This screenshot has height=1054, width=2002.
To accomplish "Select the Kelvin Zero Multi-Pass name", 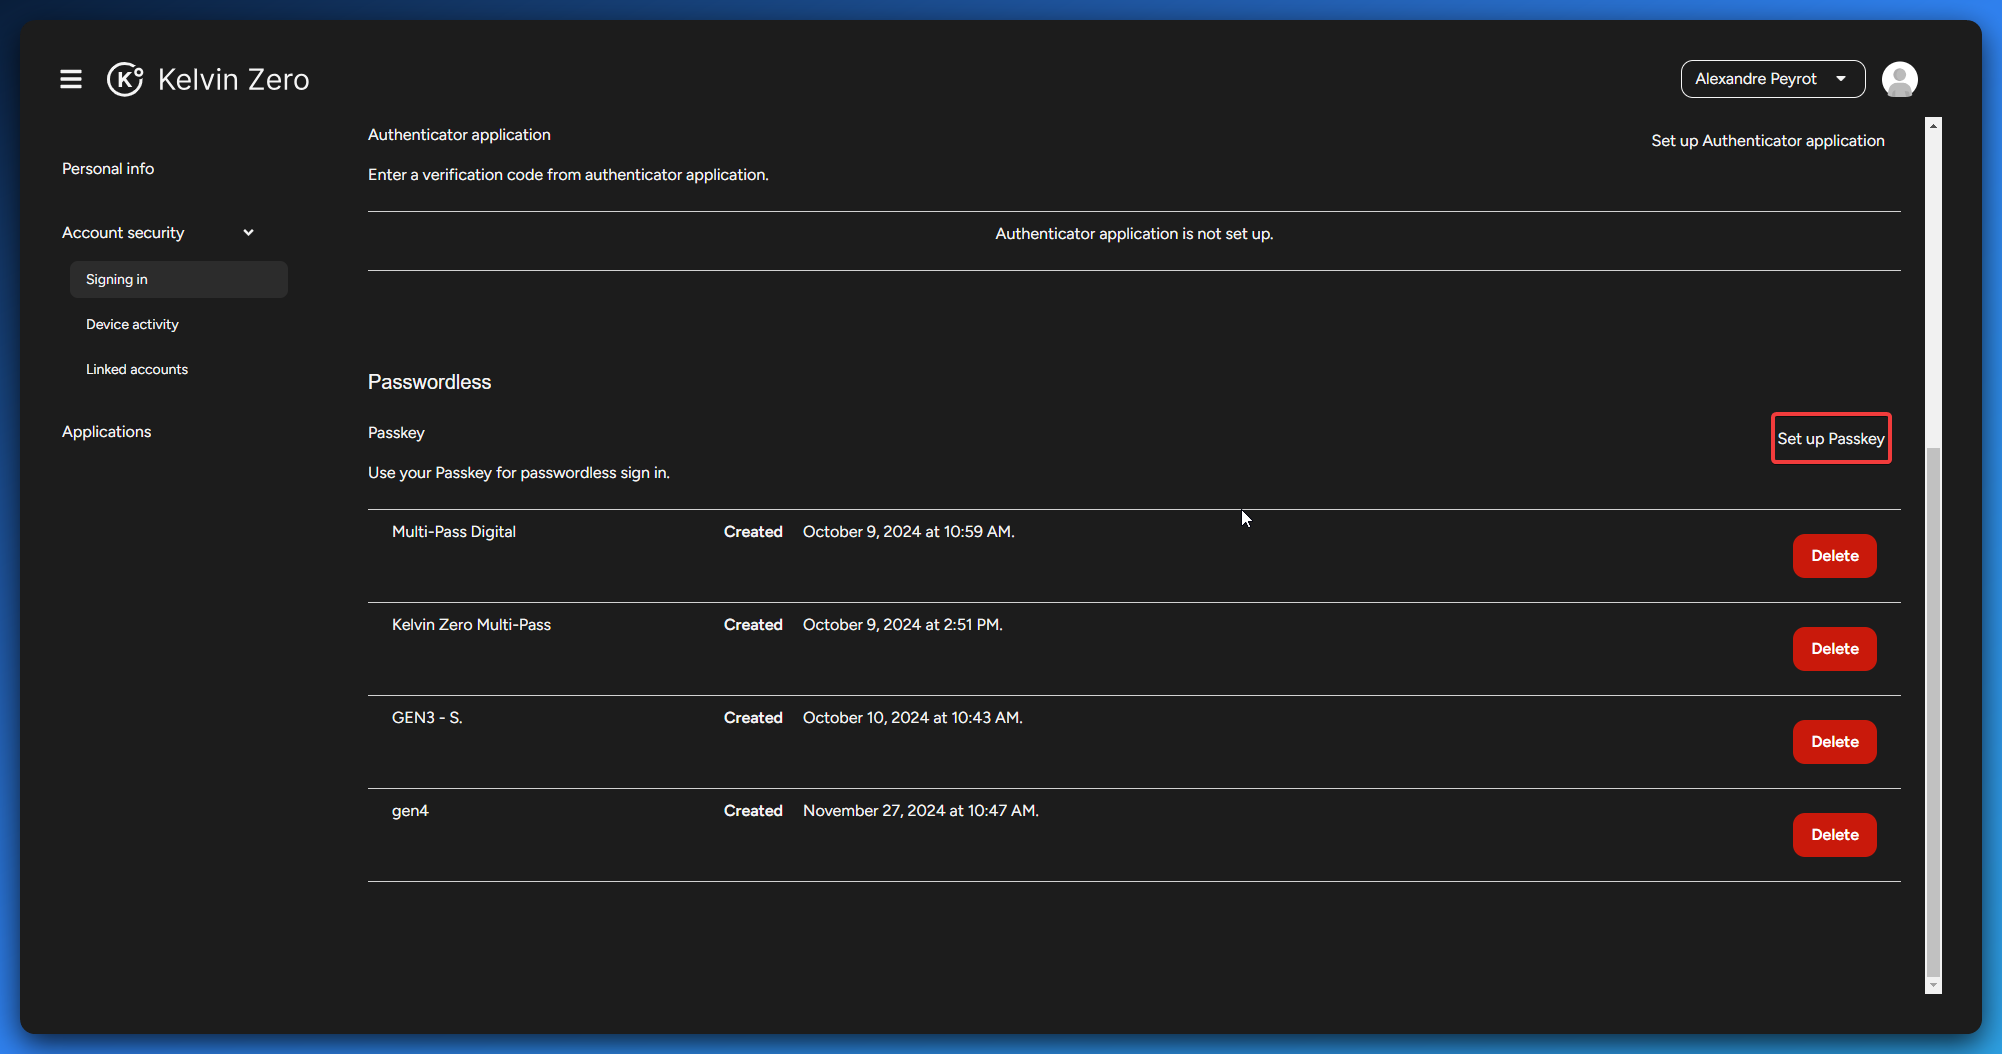I will (471, 625).
